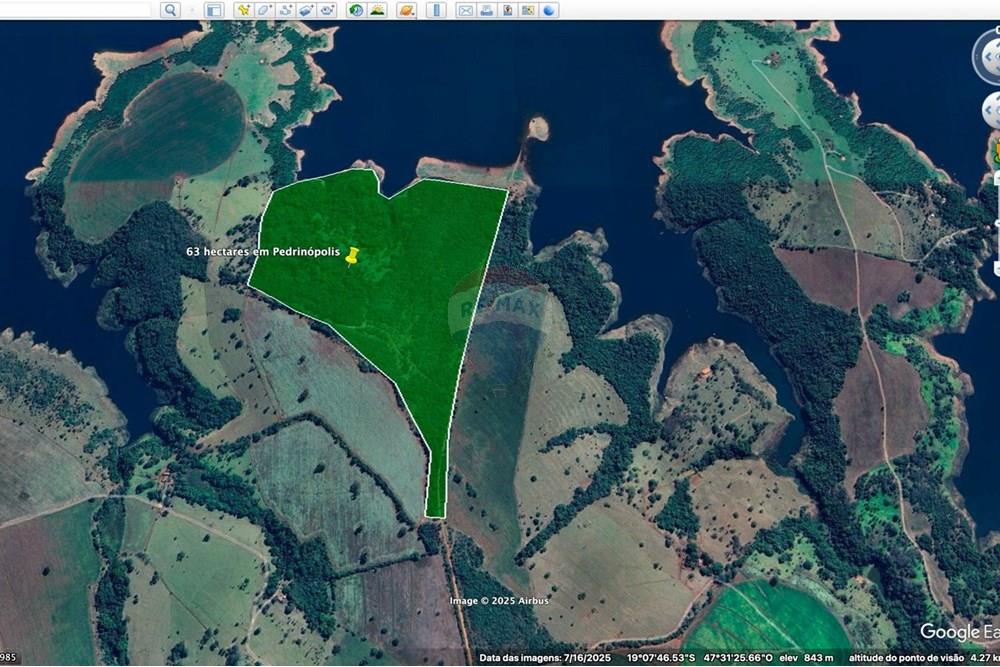Open the planets switcher dropdown
This screenshot has height=667, width=1000.
[406, 10]
